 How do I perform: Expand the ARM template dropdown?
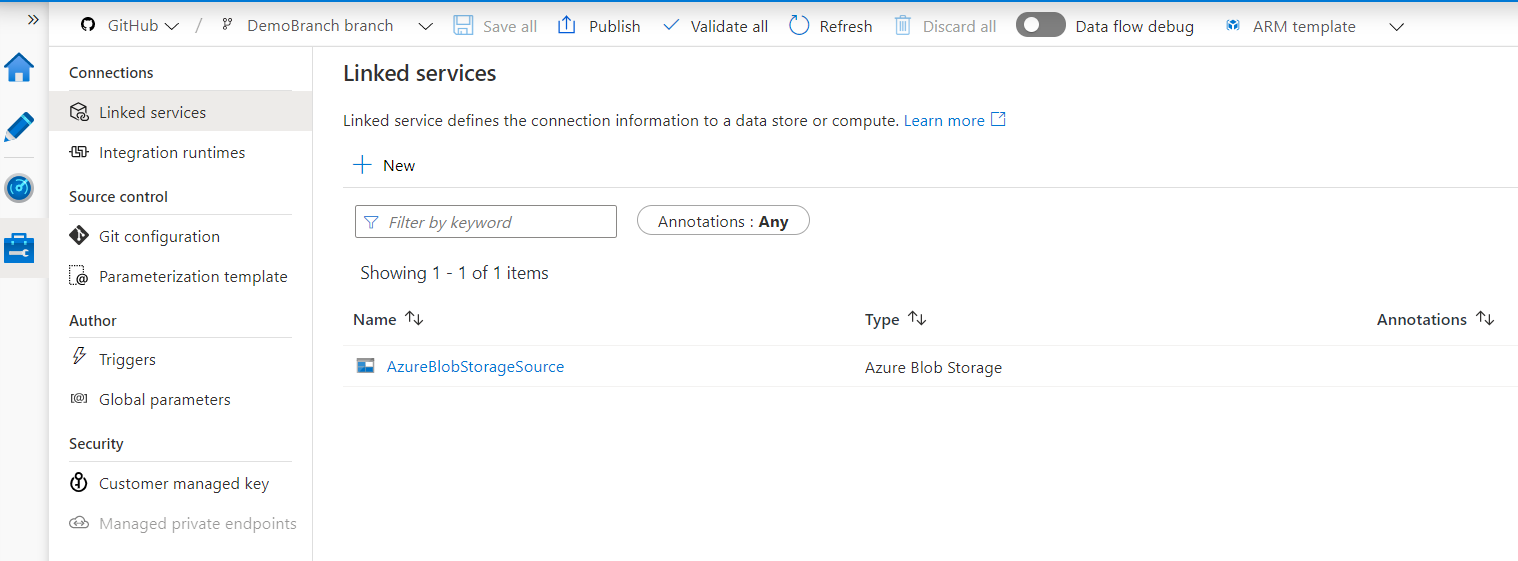(1397, 27)
